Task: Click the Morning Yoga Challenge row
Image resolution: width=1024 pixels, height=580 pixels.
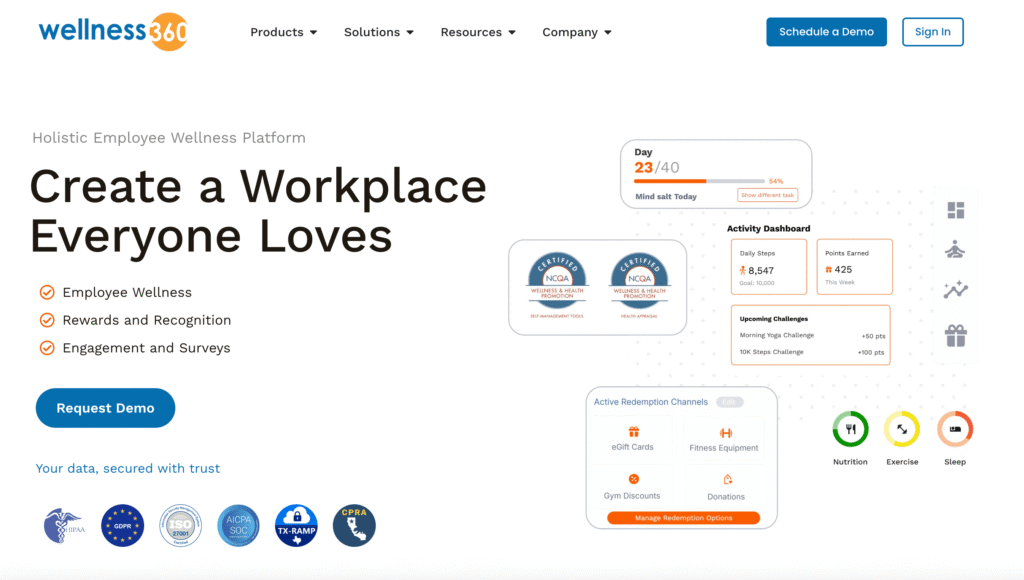Action: 812,336
